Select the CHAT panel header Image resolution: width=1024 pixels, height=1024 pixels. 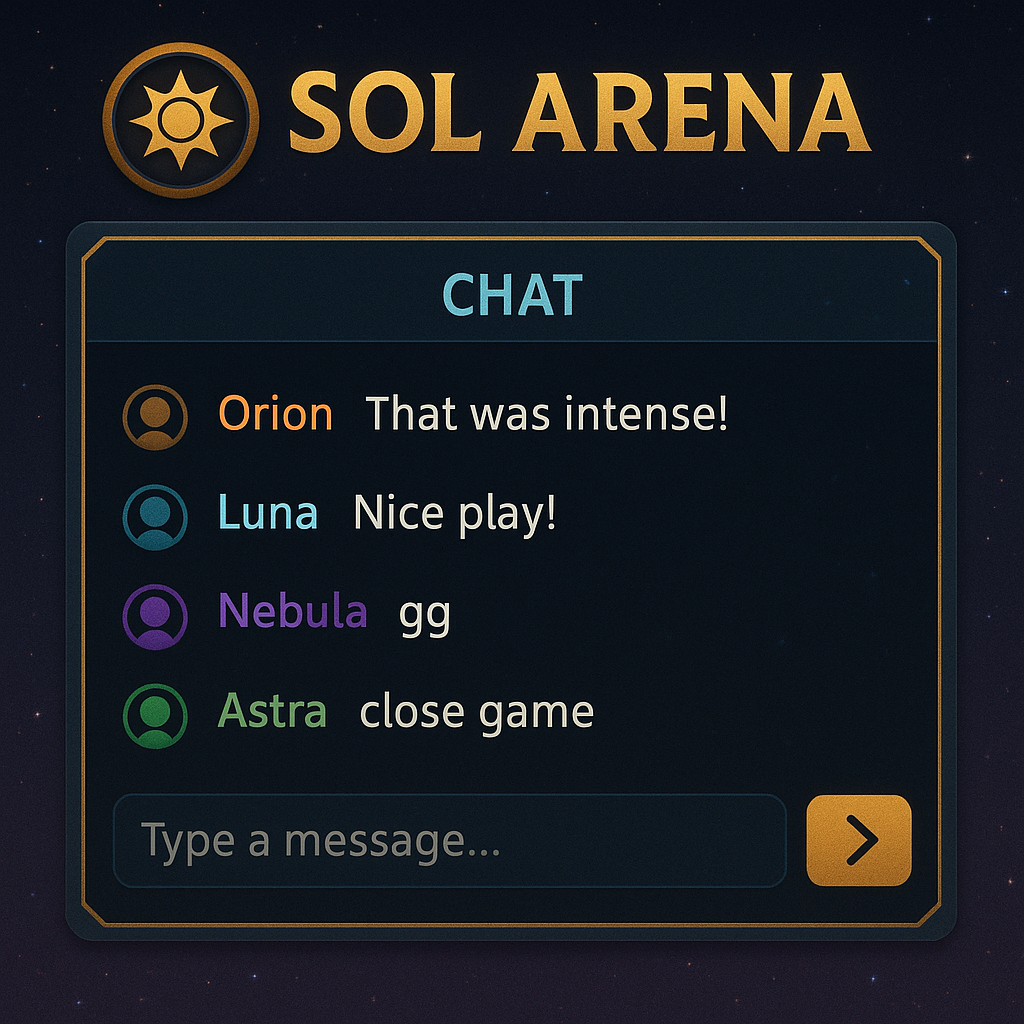[x=512, y=294]
